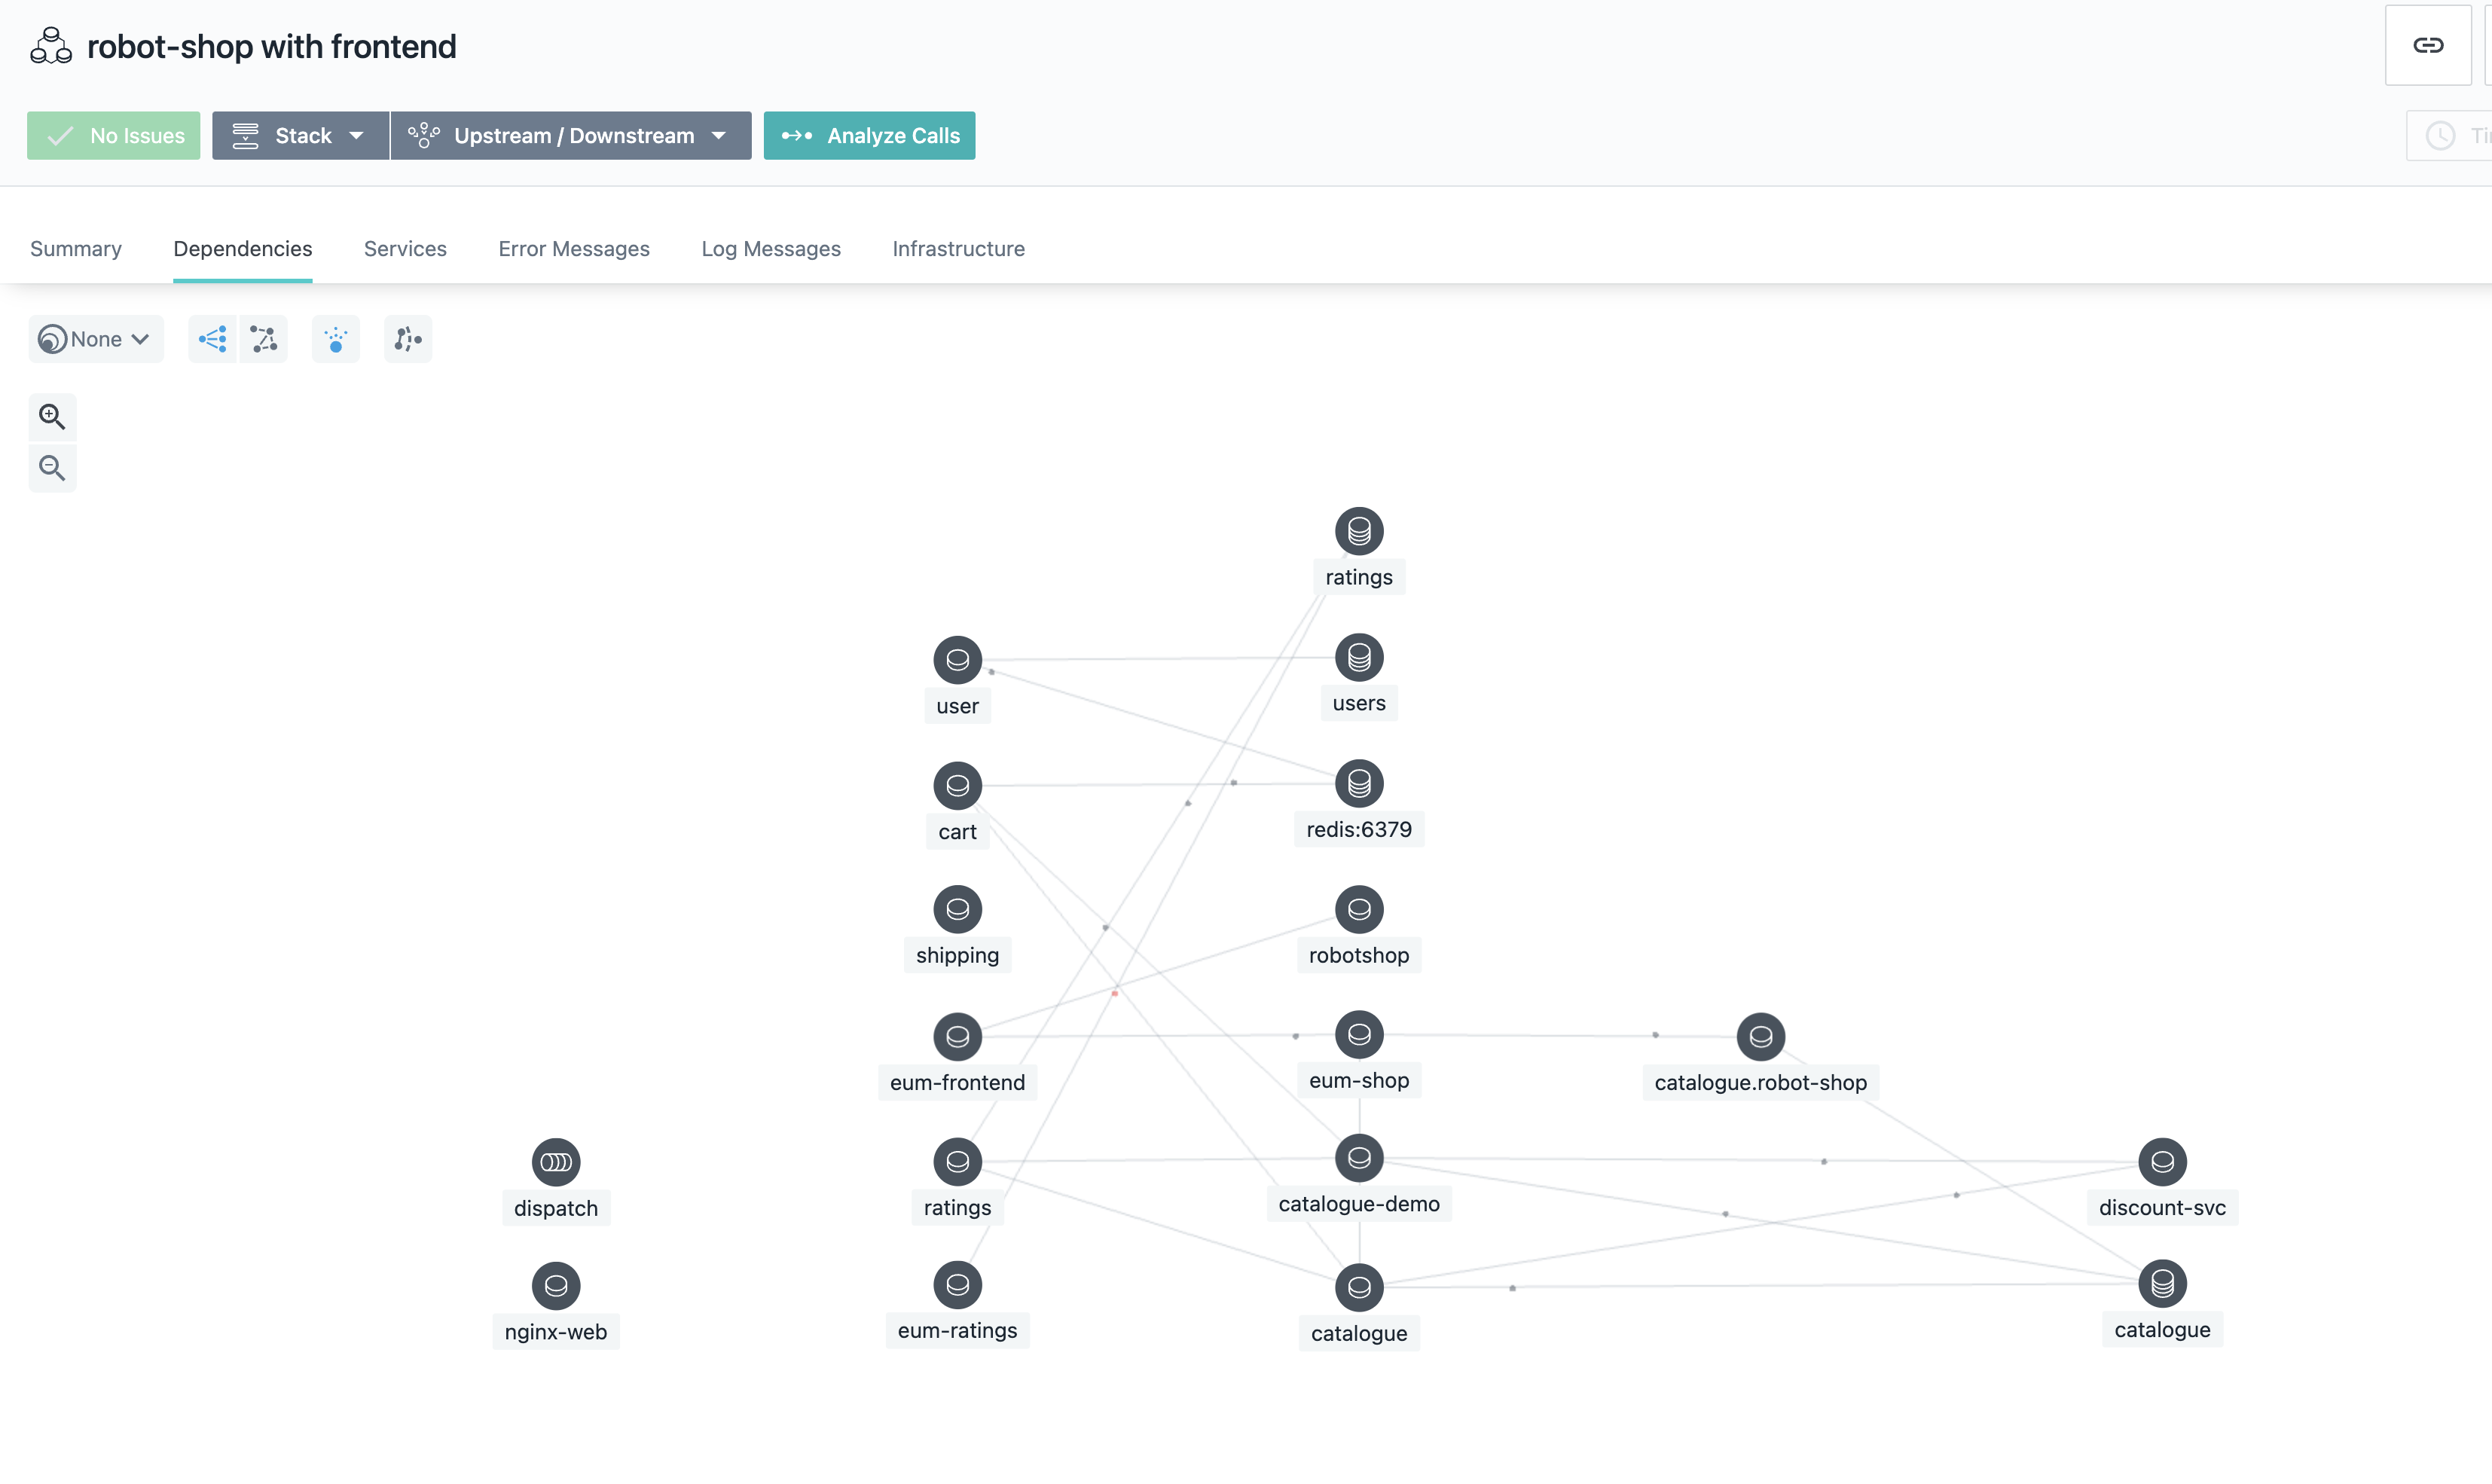Click the zoom in magnifier icon
The width and height of the screenshot is (2492, 1484).
coord(52,416)
